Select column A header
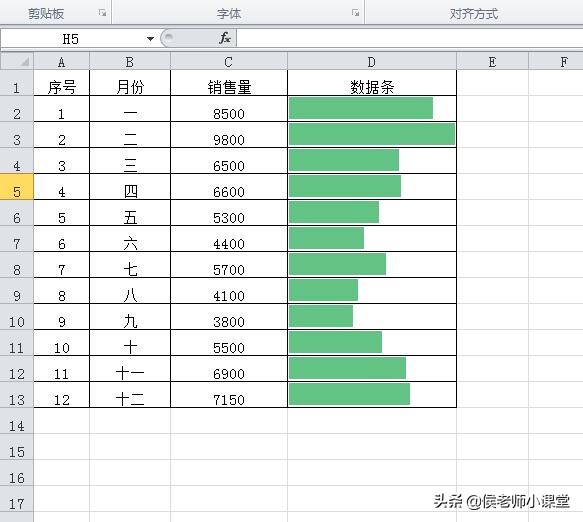Screen dimensions: 583x522 pos(62,62)
